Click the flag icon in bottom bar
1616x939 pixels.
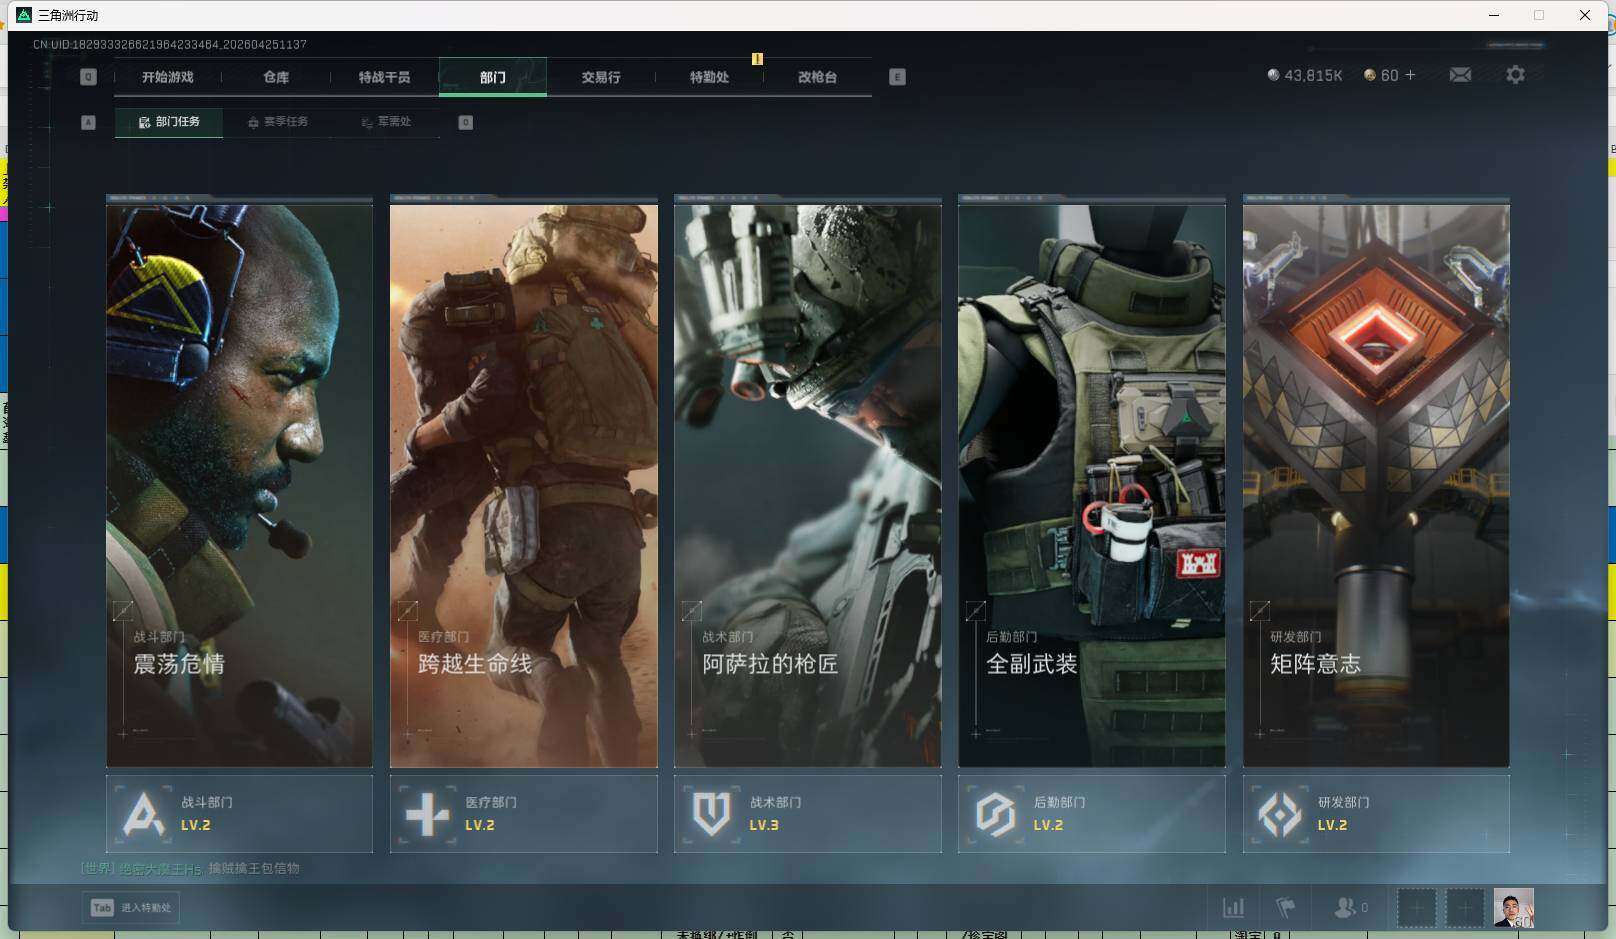pos(1285,908)
